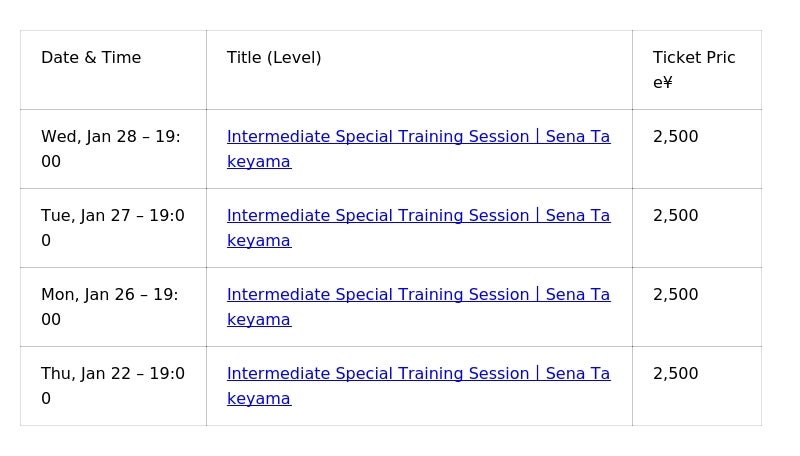The image size is (800, 456).
Task: Select the Wed, Jan 28 – 19:00 date cell
Action: click(x=110, y=149)
